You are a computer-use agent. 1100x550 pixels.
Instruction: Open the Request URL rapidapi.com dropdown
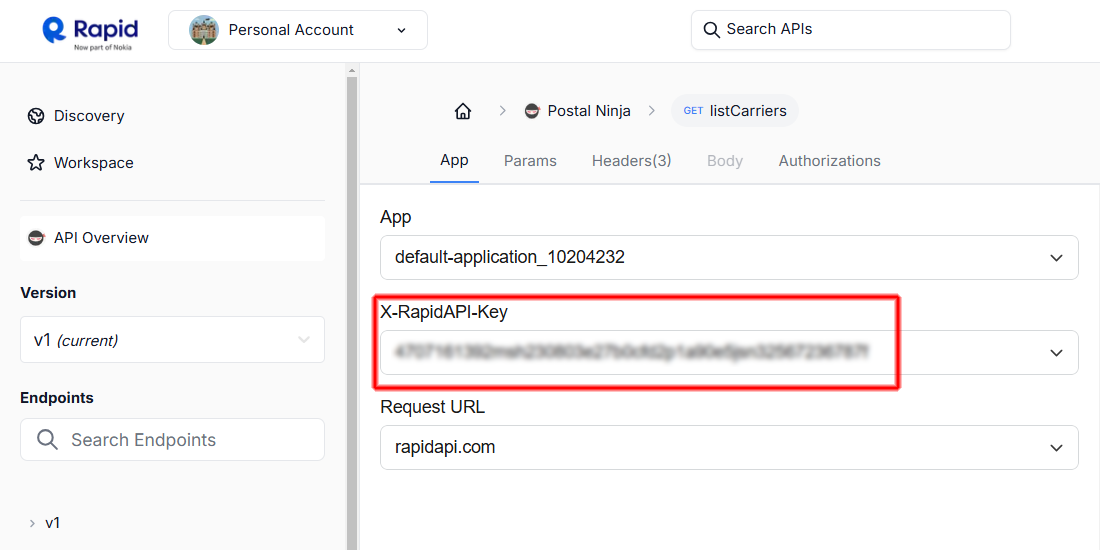(730, 448)
